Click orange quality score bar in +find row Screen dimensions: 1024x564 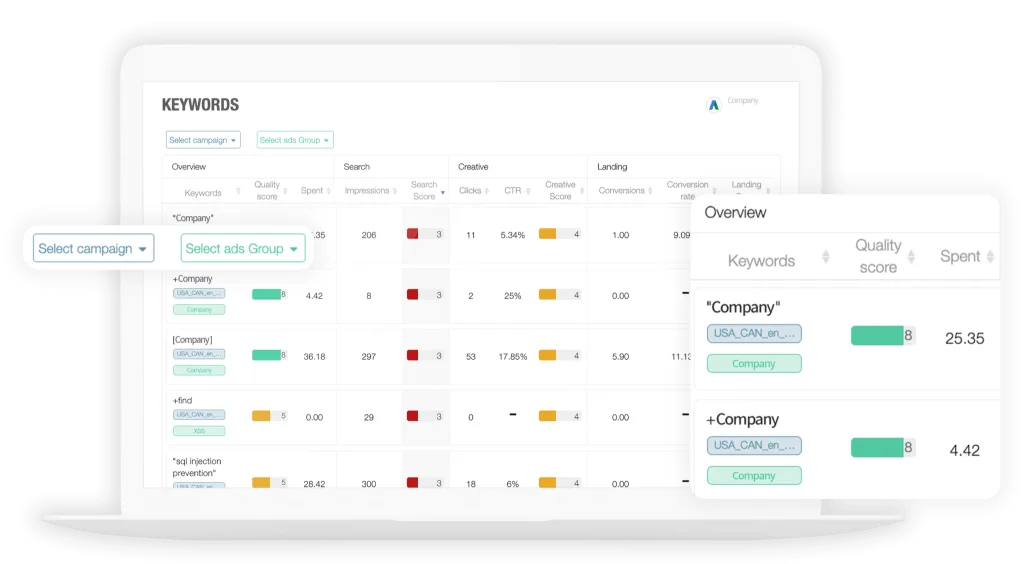pyautogui.click(x=261, y=416)
